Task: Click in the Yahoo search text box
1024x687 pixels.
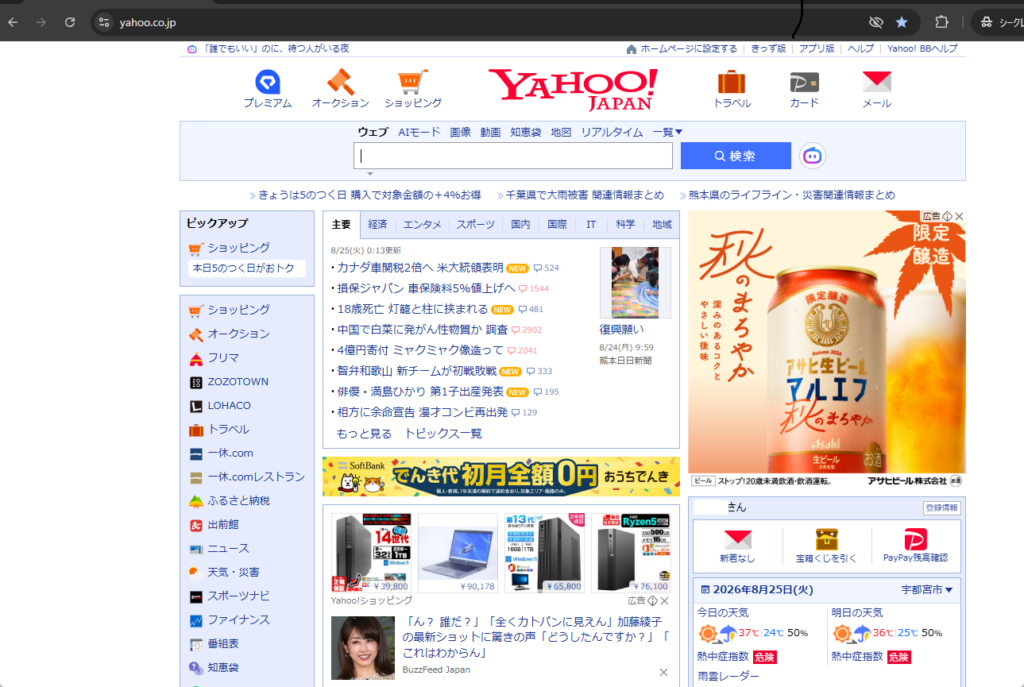Action: [513, 156]
